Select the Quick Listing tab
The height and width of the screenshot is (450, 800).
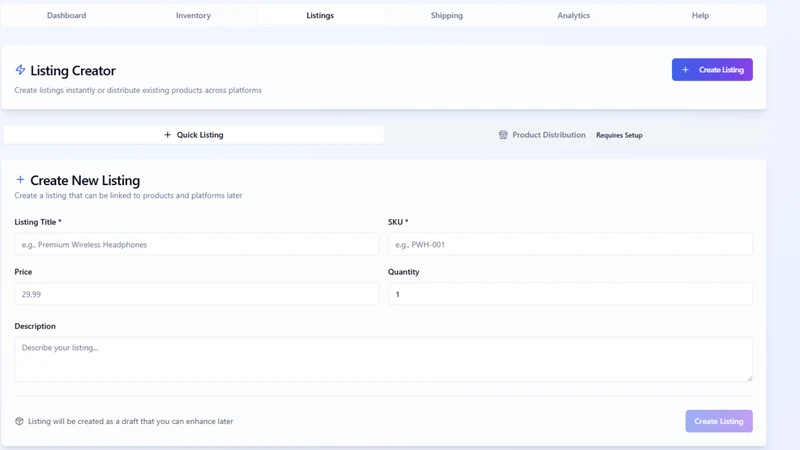click(194, 135)
